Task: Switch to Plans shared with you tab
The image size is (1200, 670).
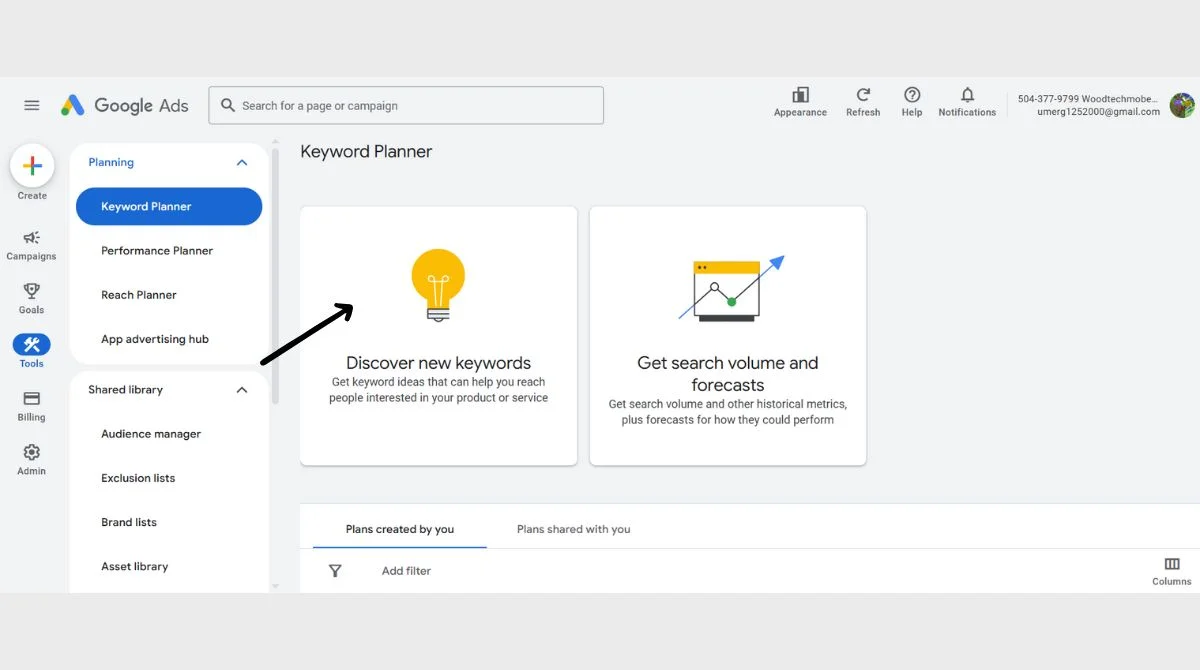Action: [x=574, y=529]
